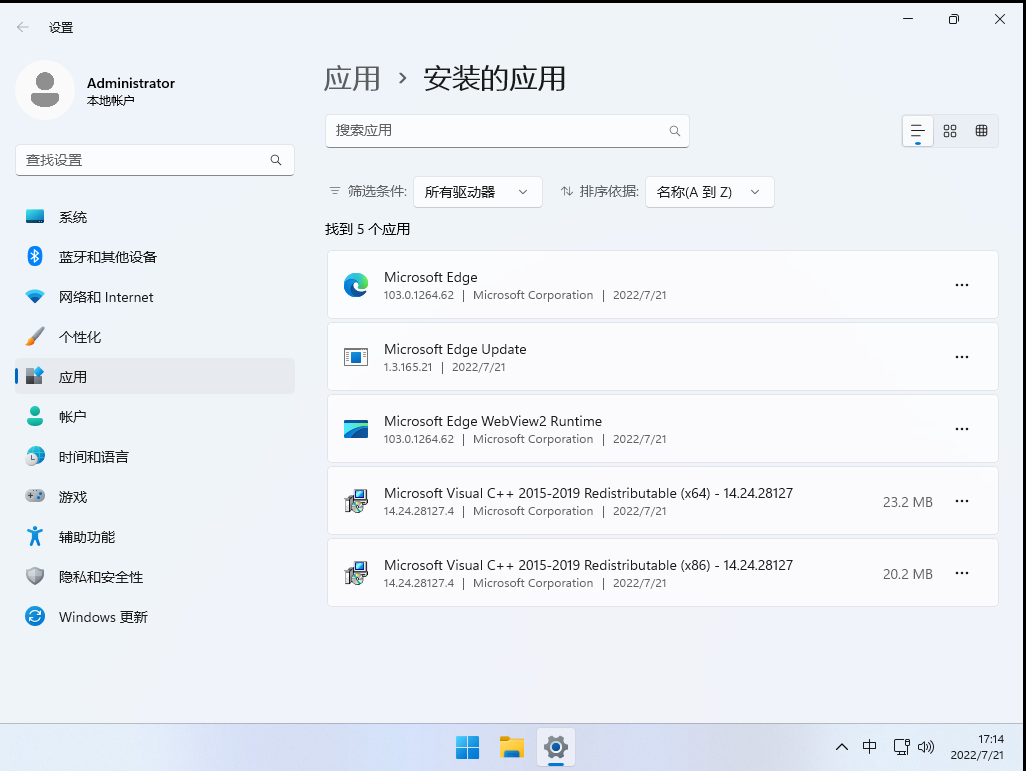This screenshot has width=1026, height=771.
Task: Click 找到 5 个应用 count text
Action: (368, 229)
